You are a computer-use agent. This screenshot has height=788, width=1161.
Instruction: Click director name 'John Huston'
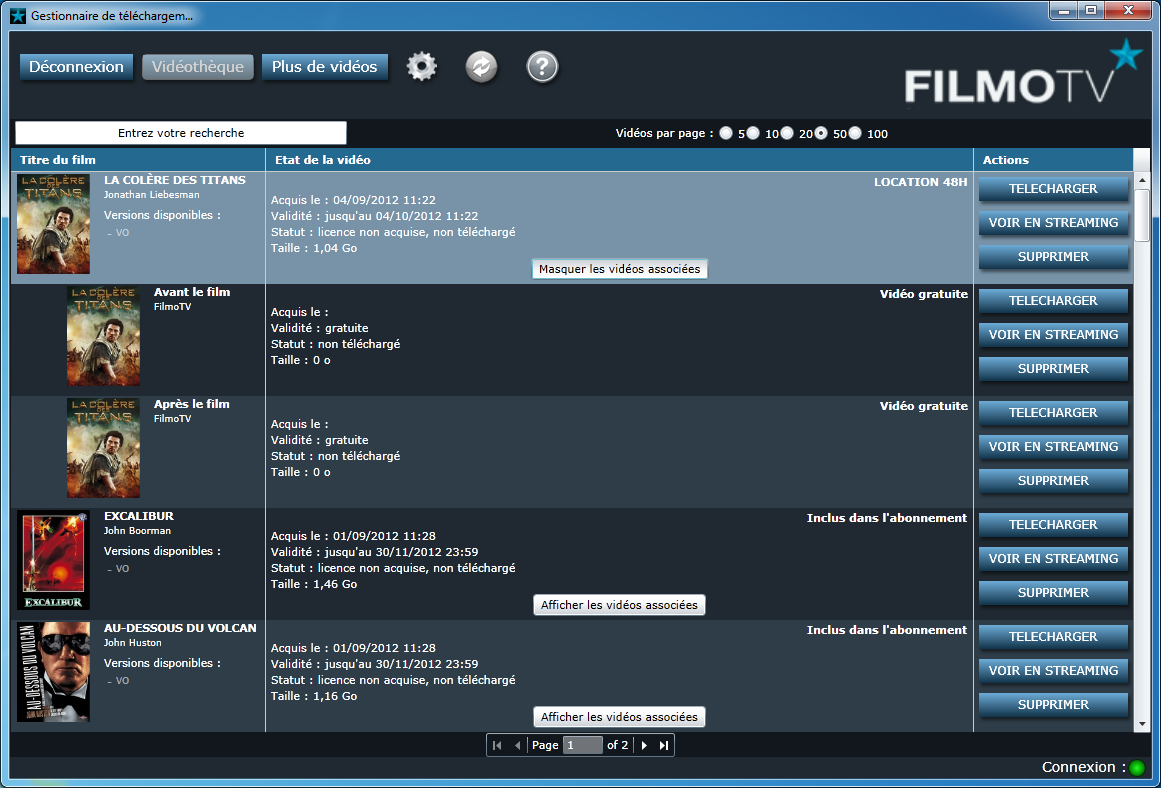point(133,643)
